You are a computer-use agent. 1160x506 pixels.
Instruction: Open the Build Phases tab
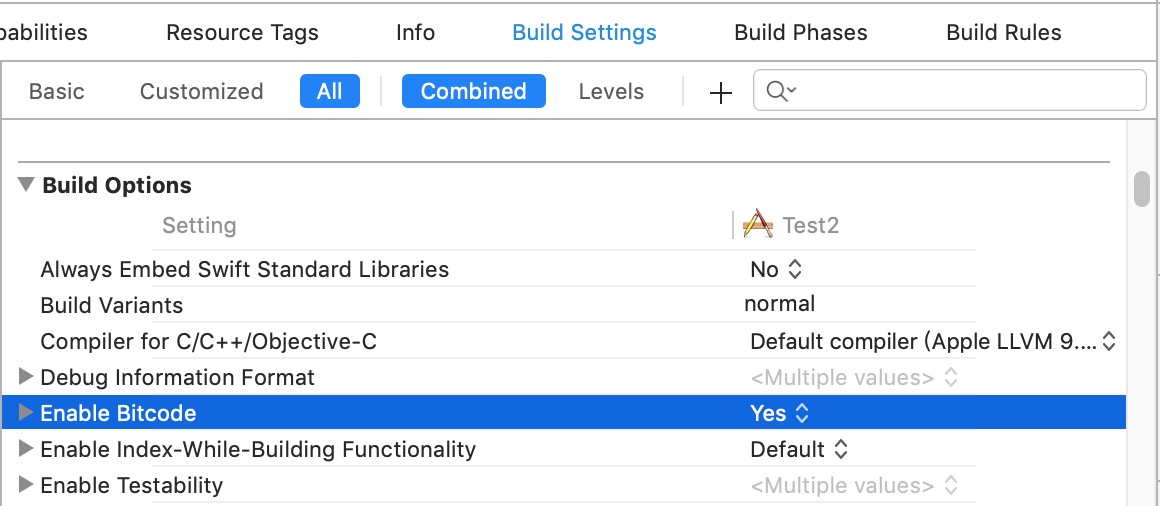800,32
